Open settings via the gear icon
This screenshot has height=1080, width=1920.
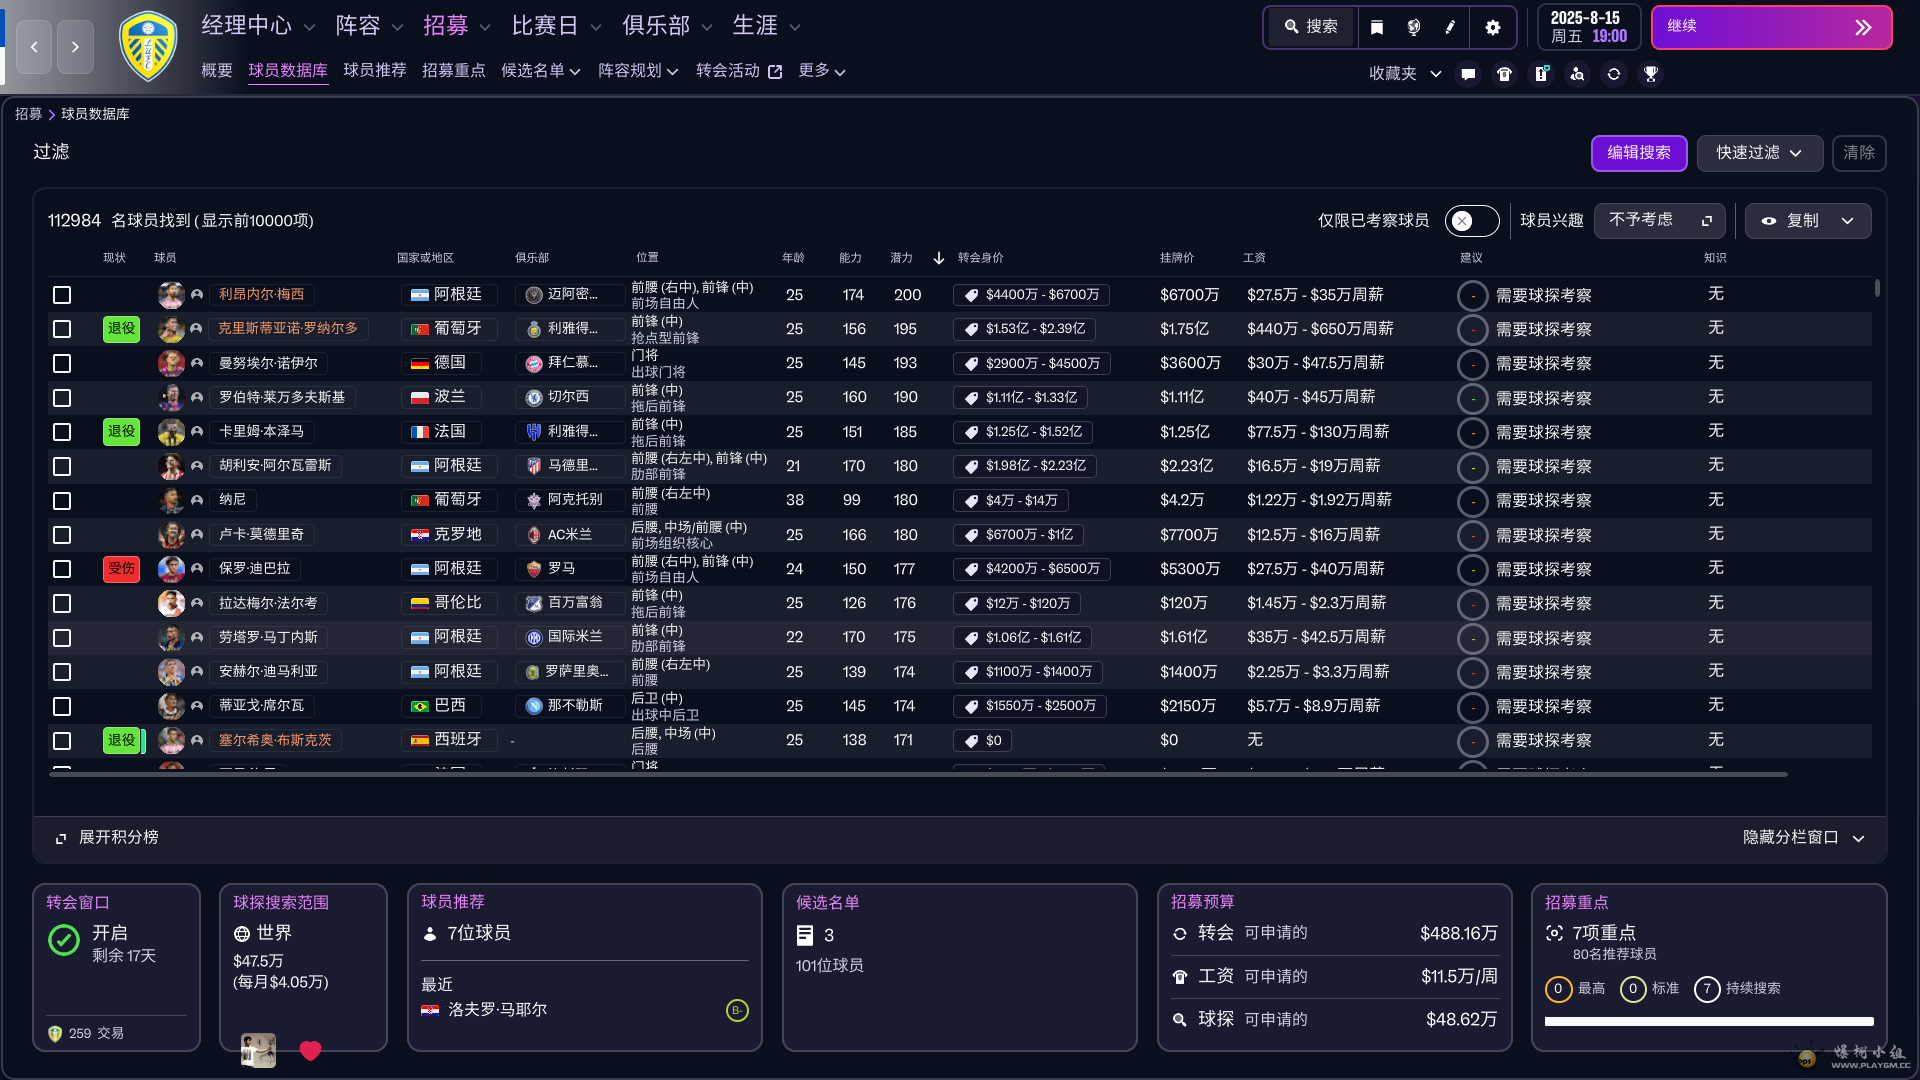click(x=1493, y=27)
